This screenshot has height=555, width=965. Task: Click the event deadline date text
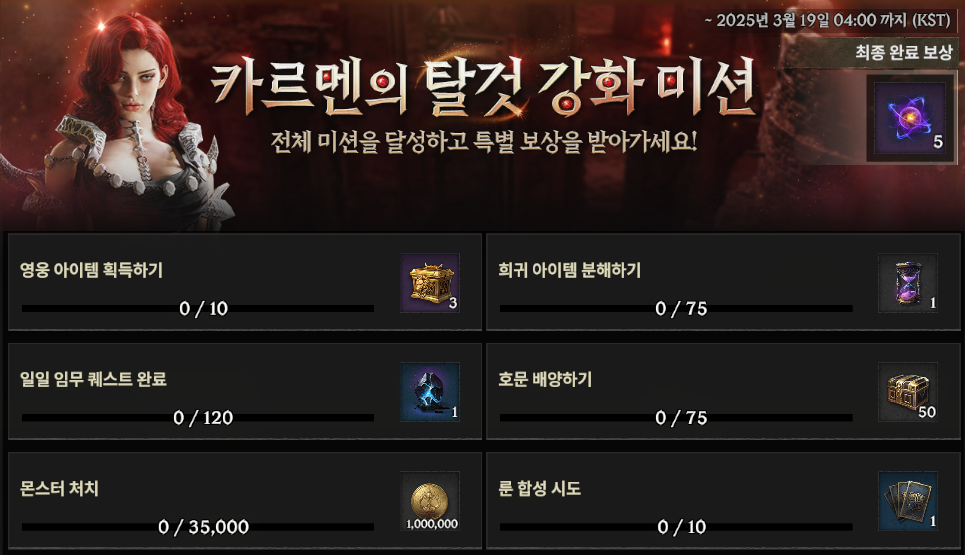pyautogui.click(x=828, y=20)
